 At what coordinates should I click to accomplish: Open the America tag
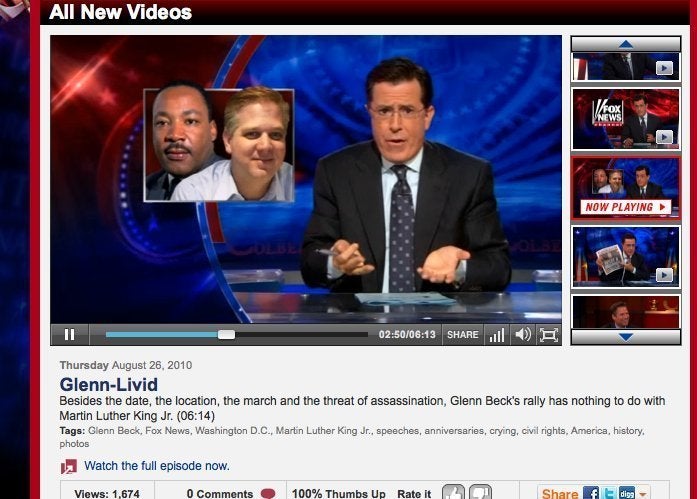click(x=589, y=431)
